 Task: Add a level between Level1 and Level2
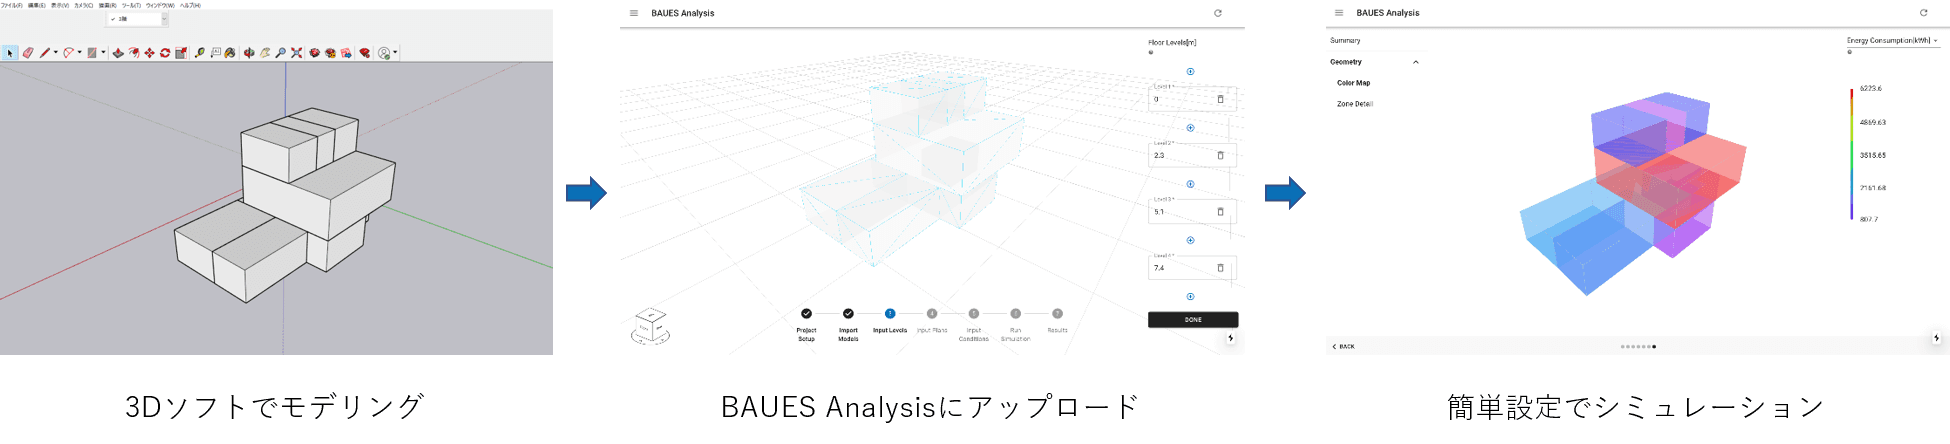(x=1190, y=128)
